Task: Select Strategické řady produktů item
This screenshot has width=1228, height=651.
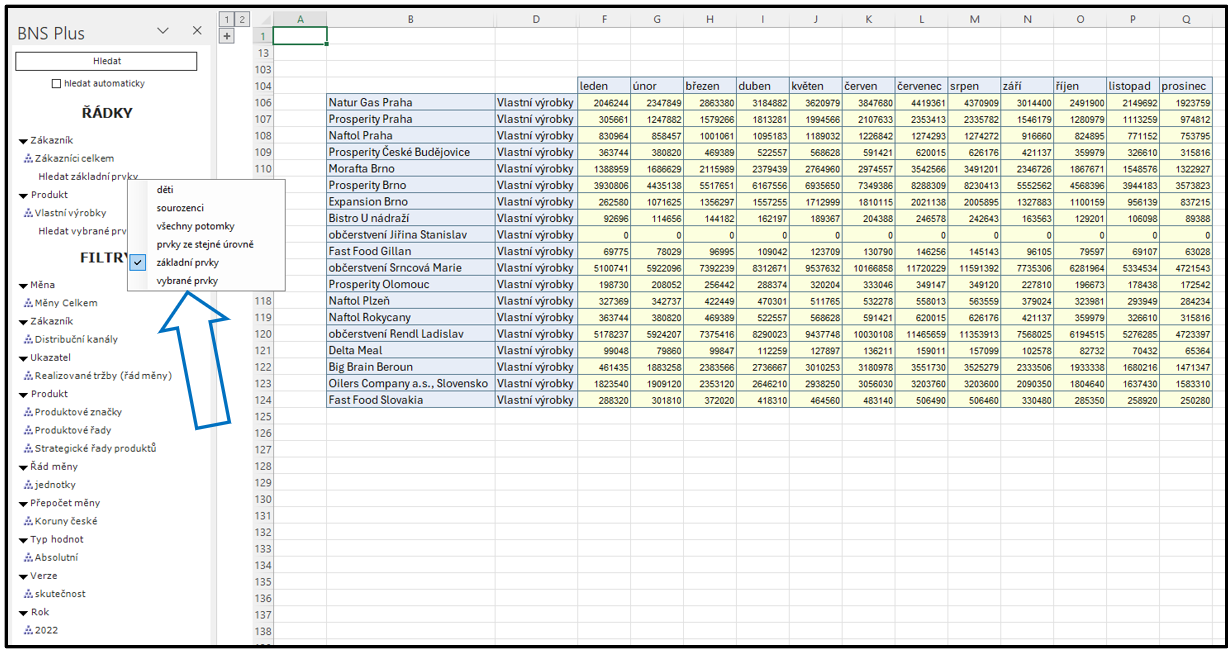Action: [95, 448]
